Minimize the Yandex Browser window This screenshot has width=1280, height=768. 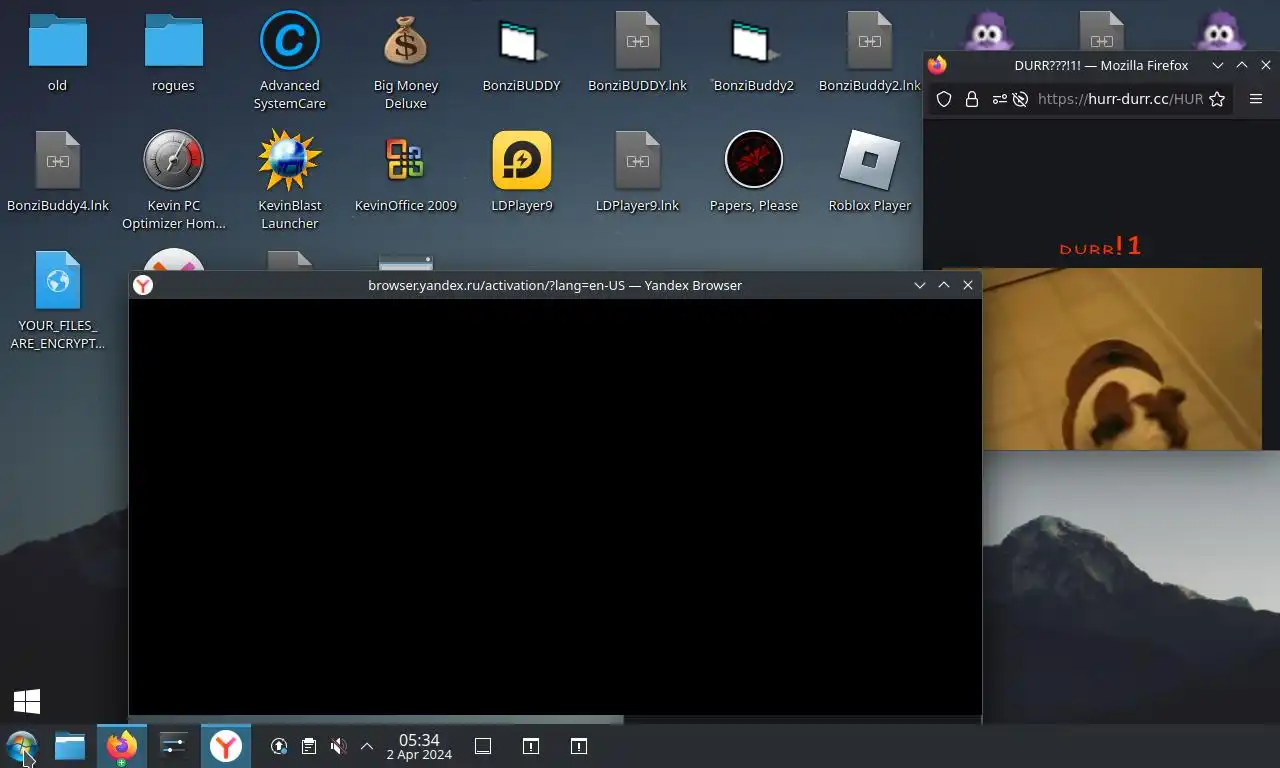(920, 285)
